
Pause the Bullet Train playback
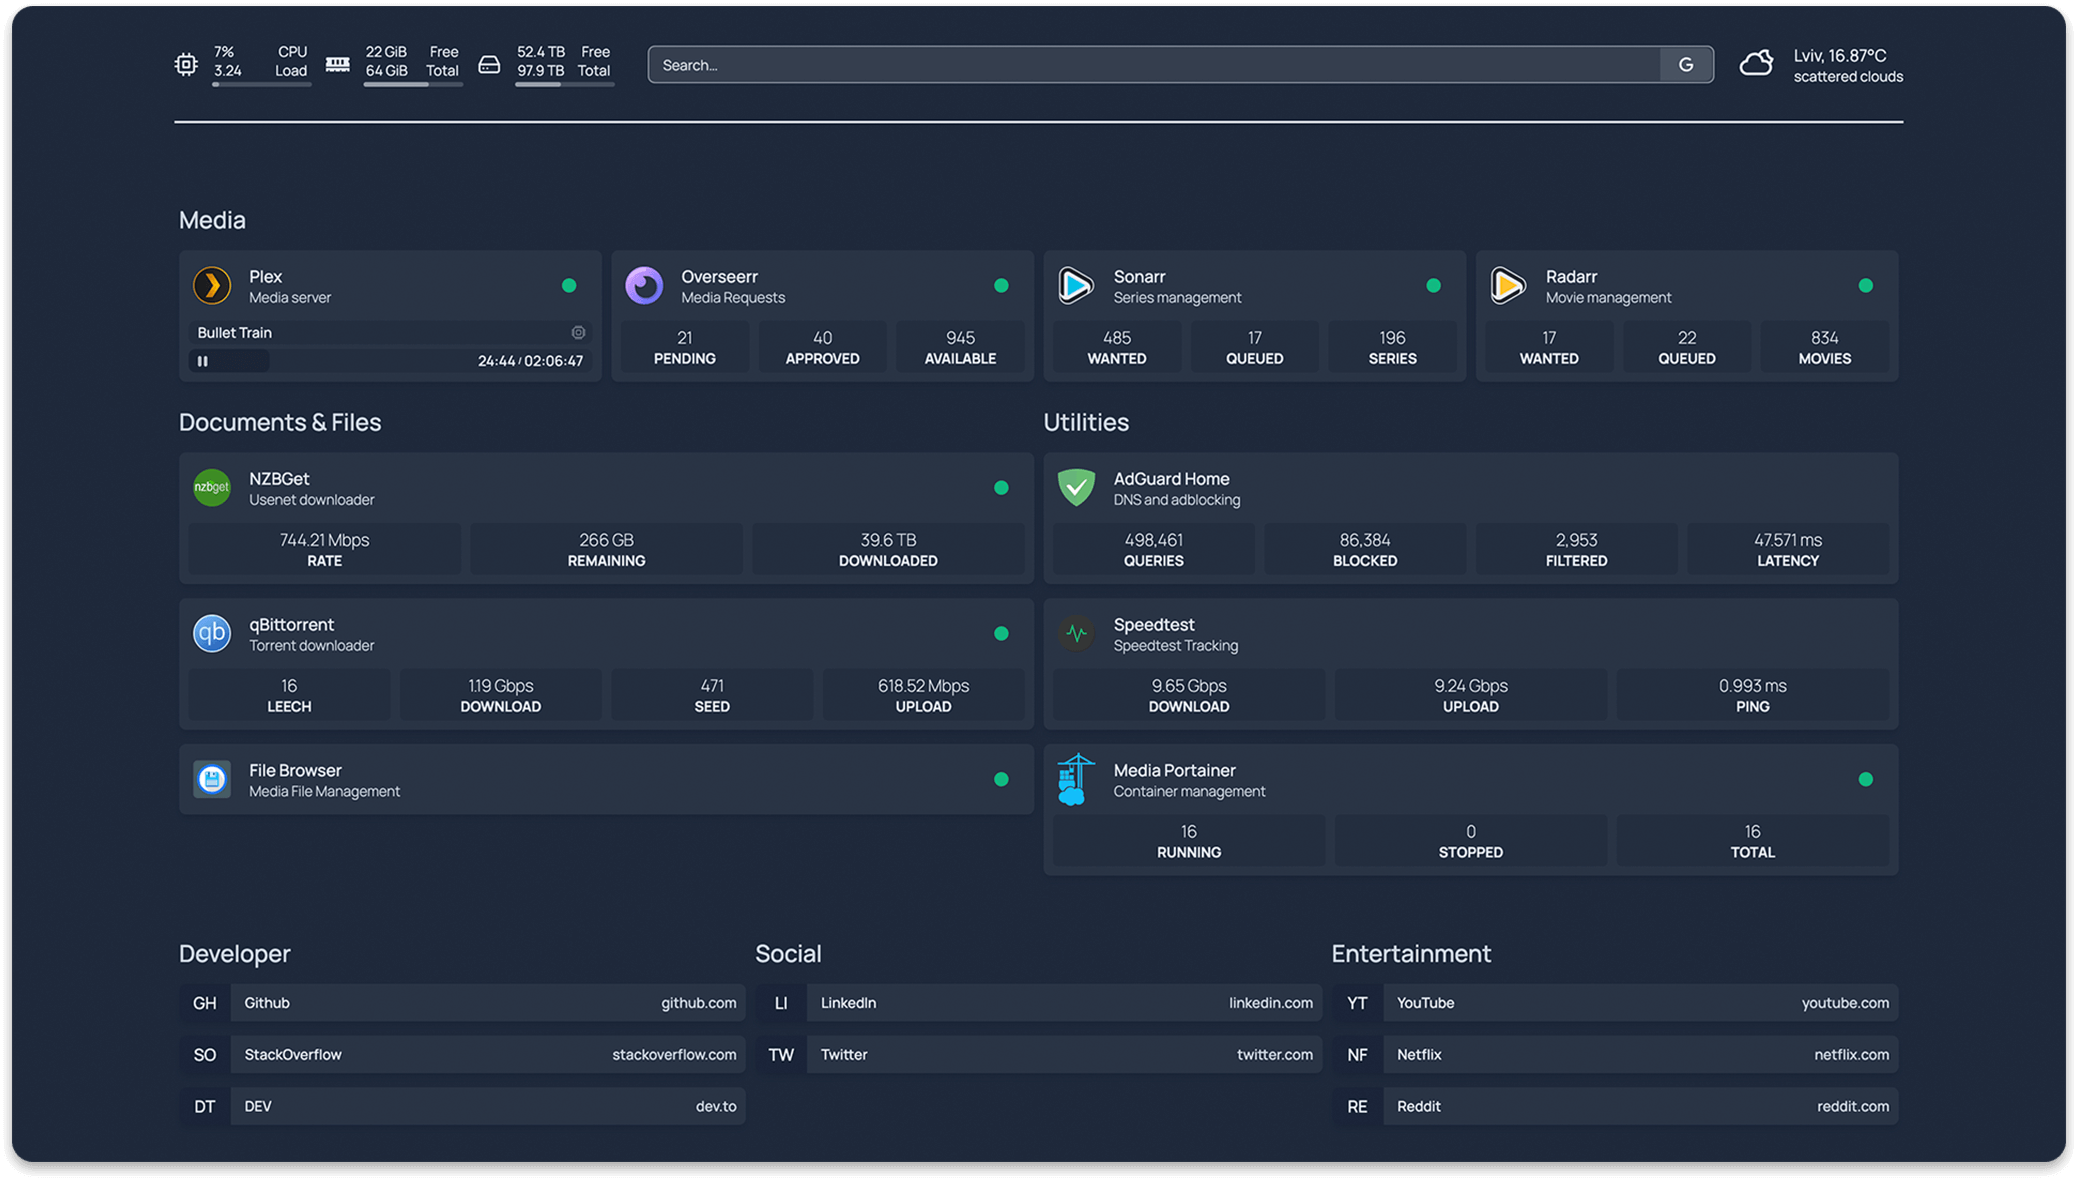(203, 361)
